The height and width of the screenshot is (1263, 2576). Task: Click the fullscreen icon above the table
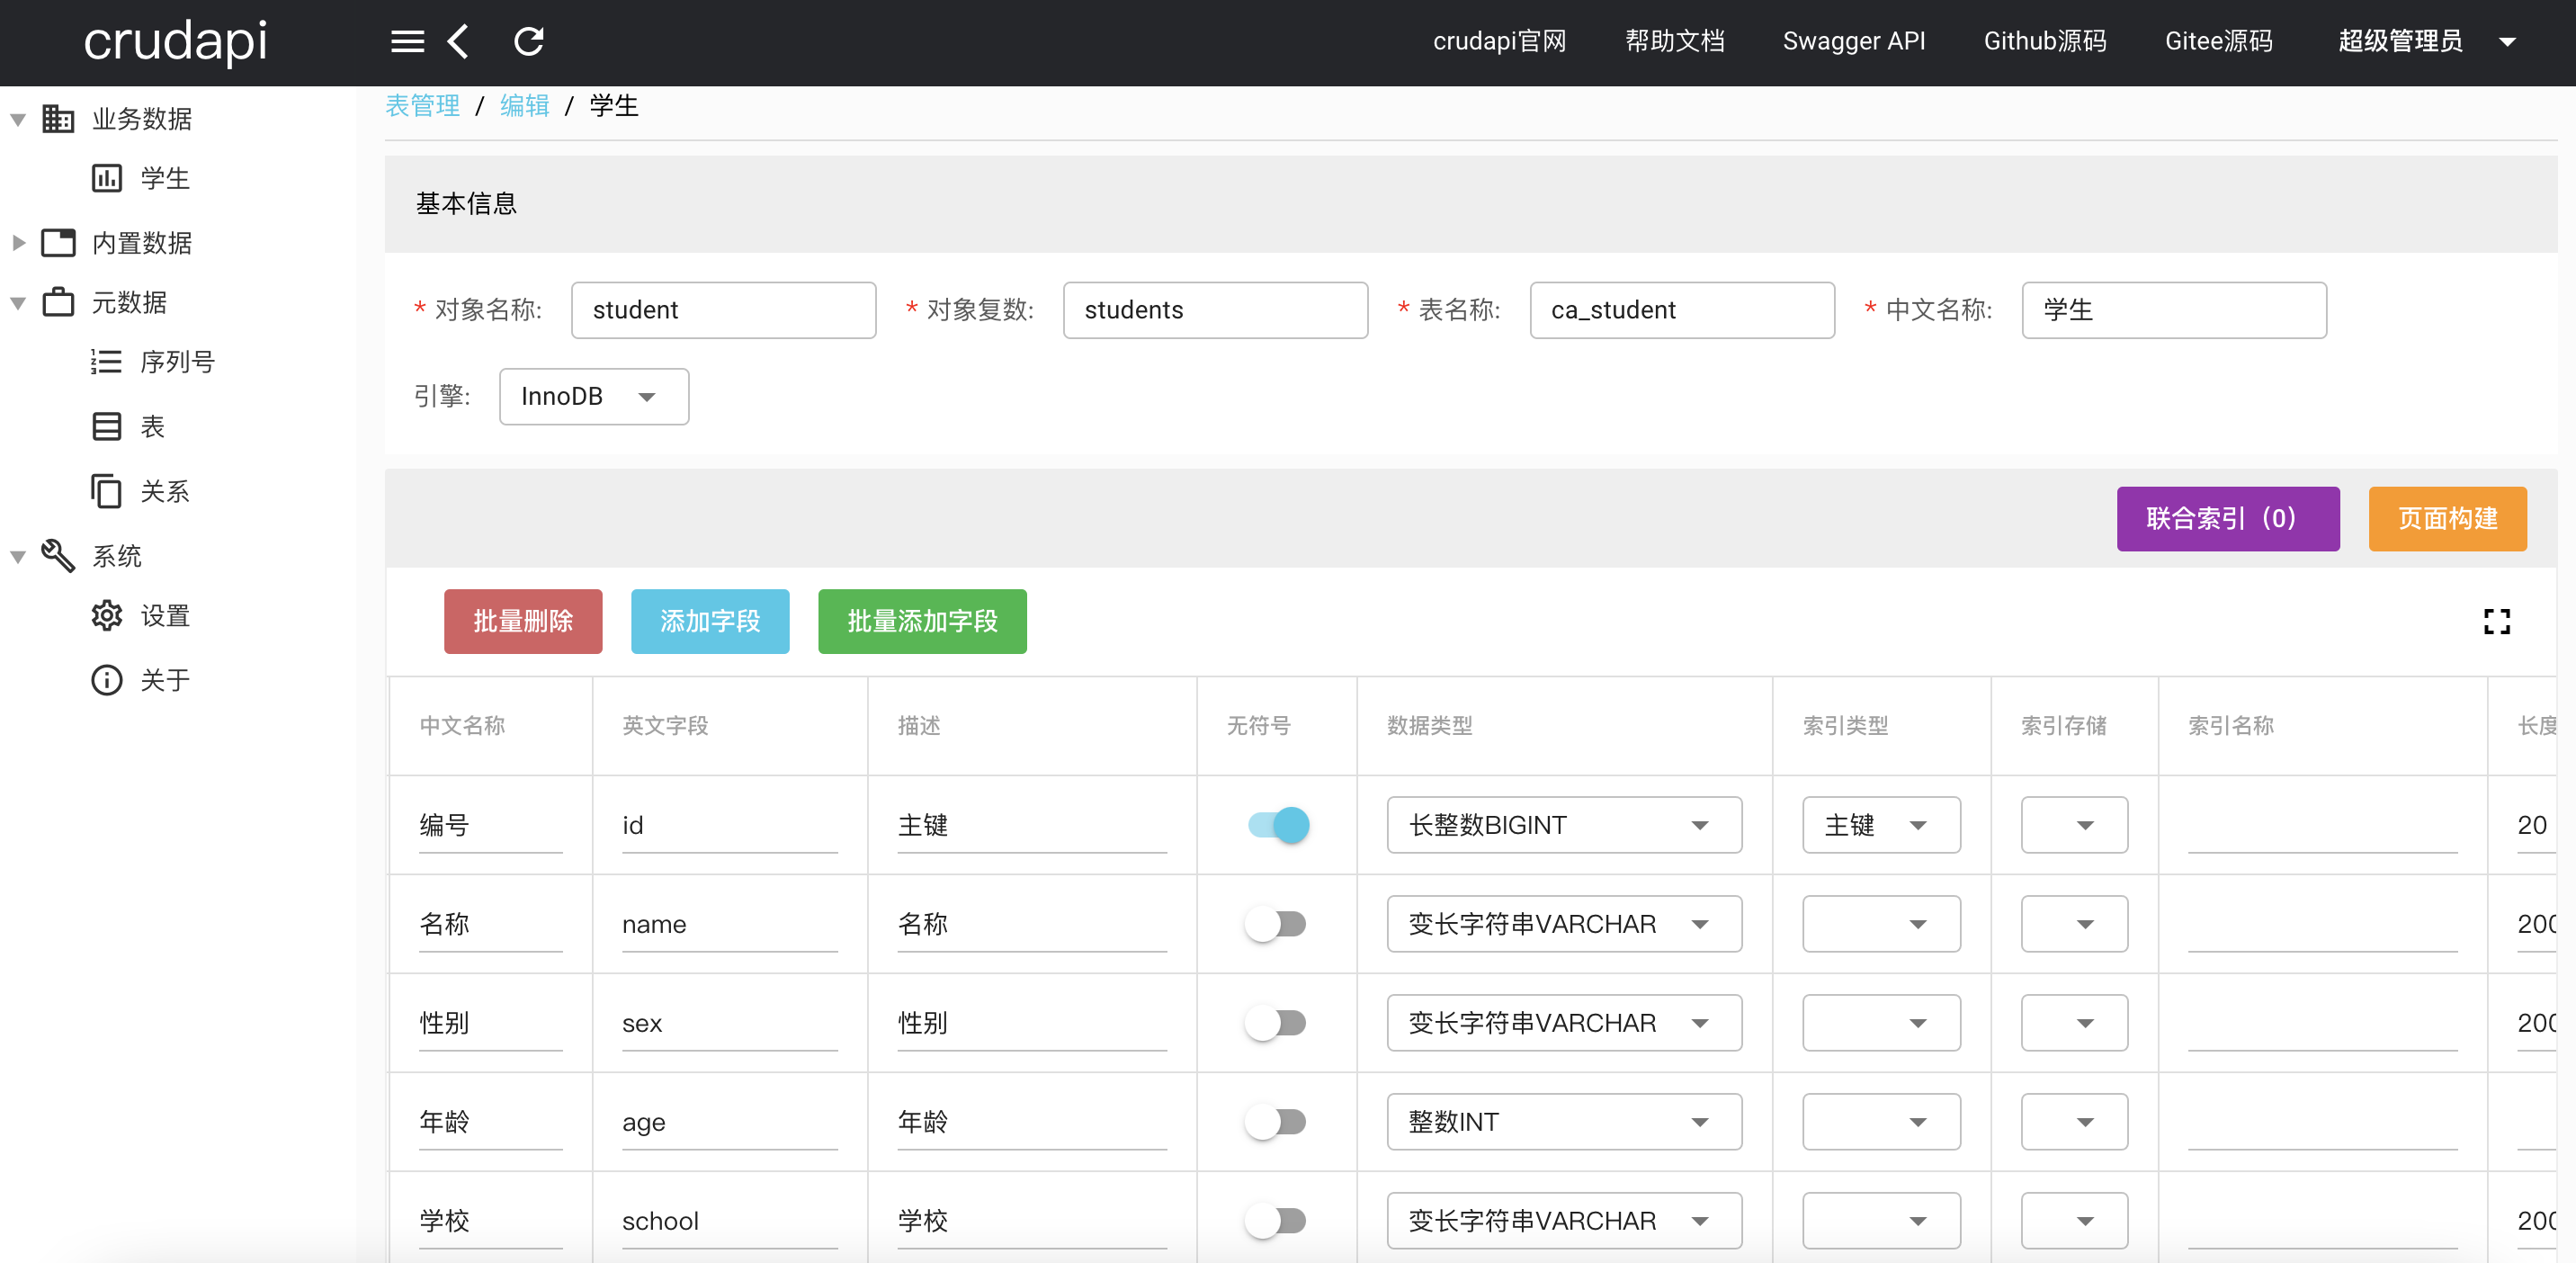pyautogui.click(x=2496, y=621)
